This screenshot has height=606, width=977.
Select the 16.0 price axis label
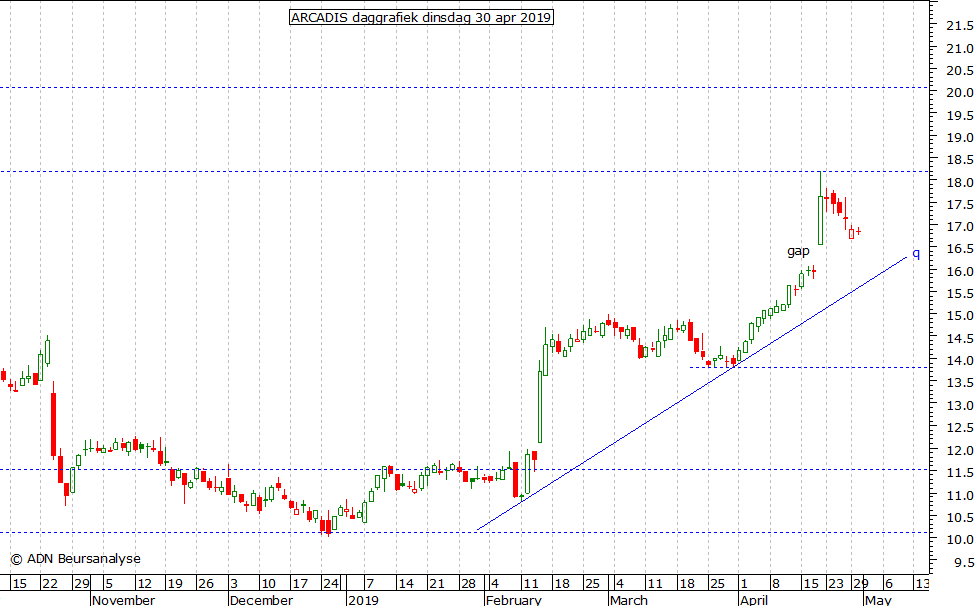[960, 272]
